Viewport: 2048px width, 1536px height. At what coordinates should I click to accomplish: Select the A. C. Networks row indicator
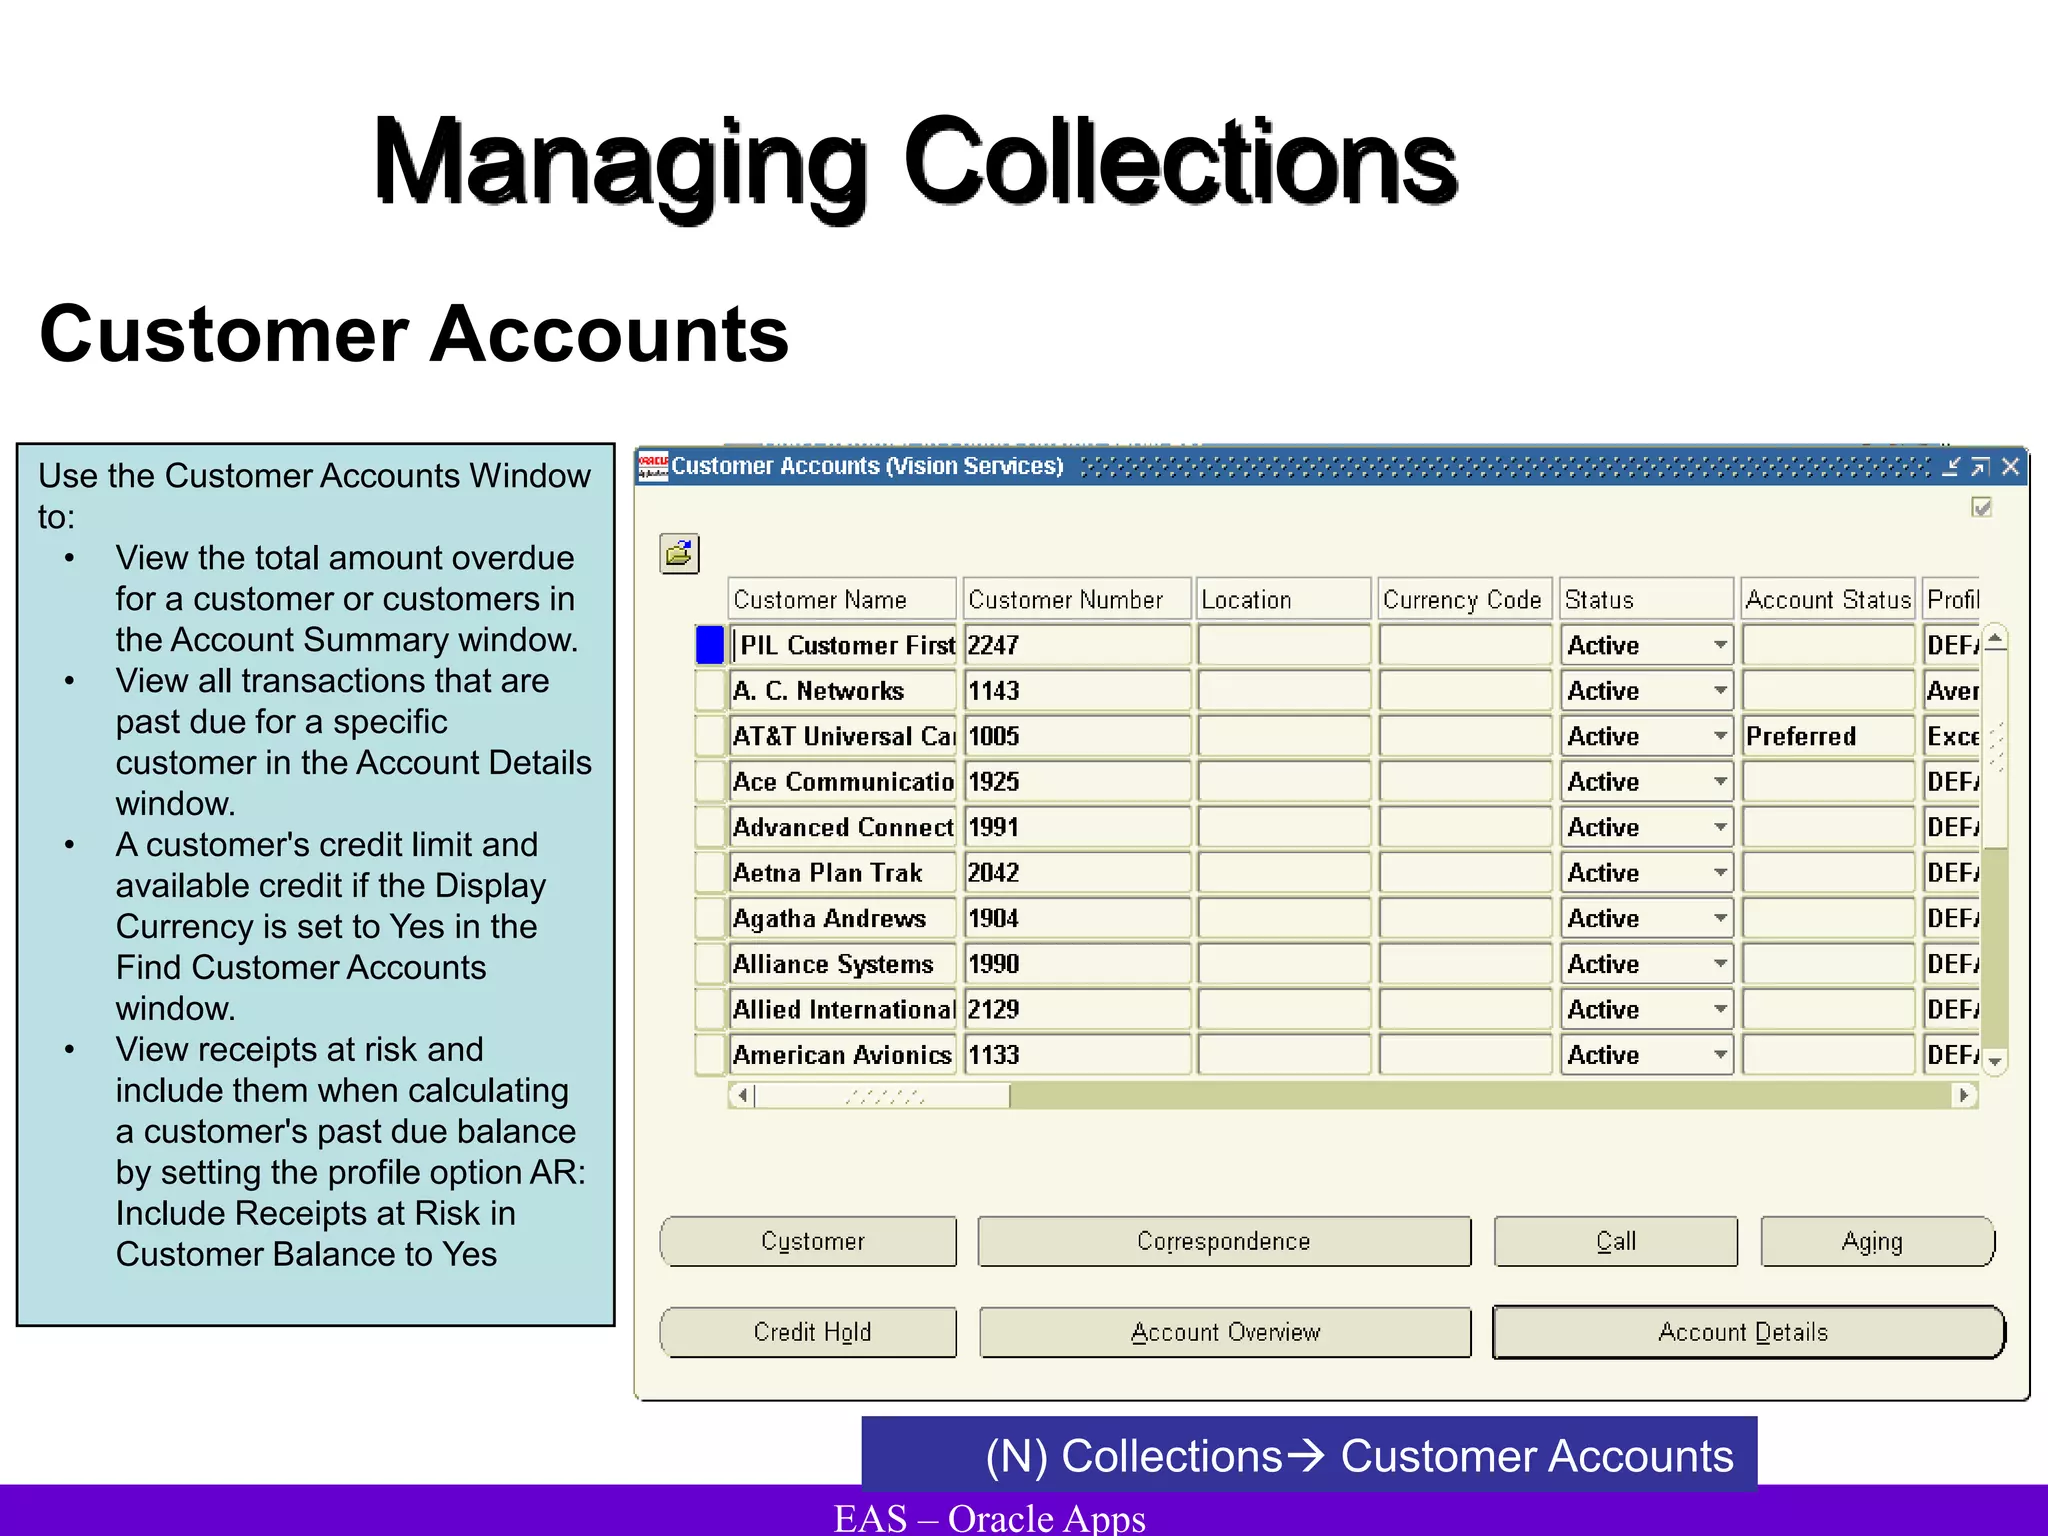pos(709,690)
